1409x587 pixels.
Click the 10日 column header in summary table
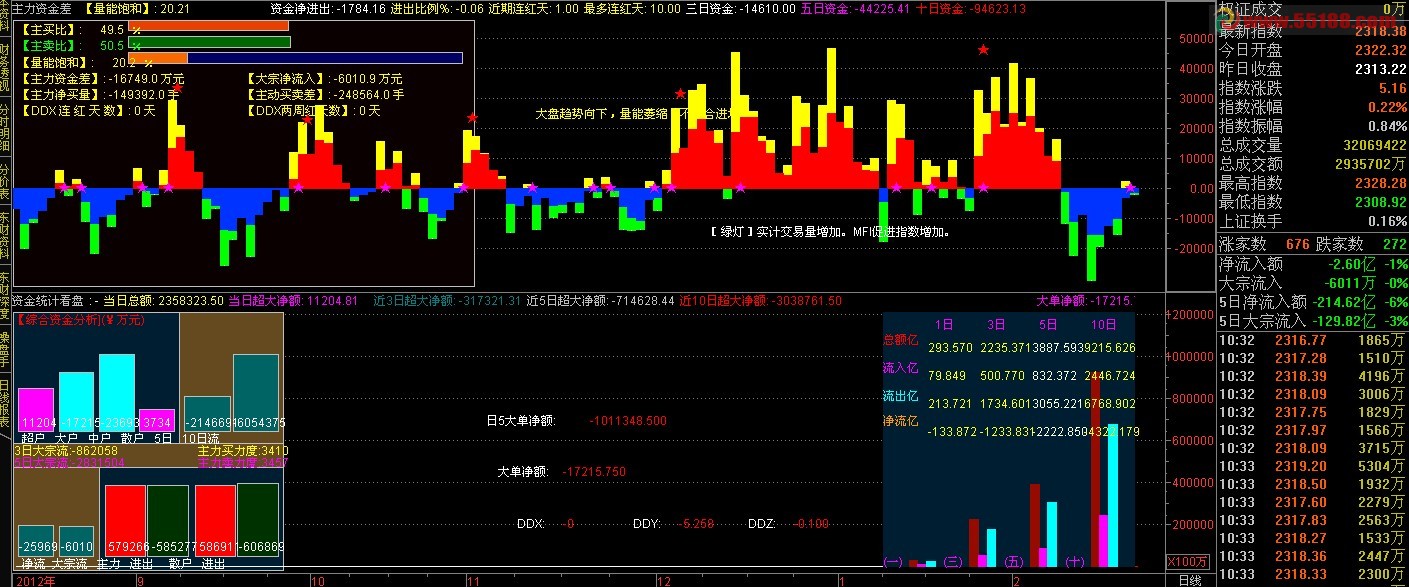coord(1104,324)
